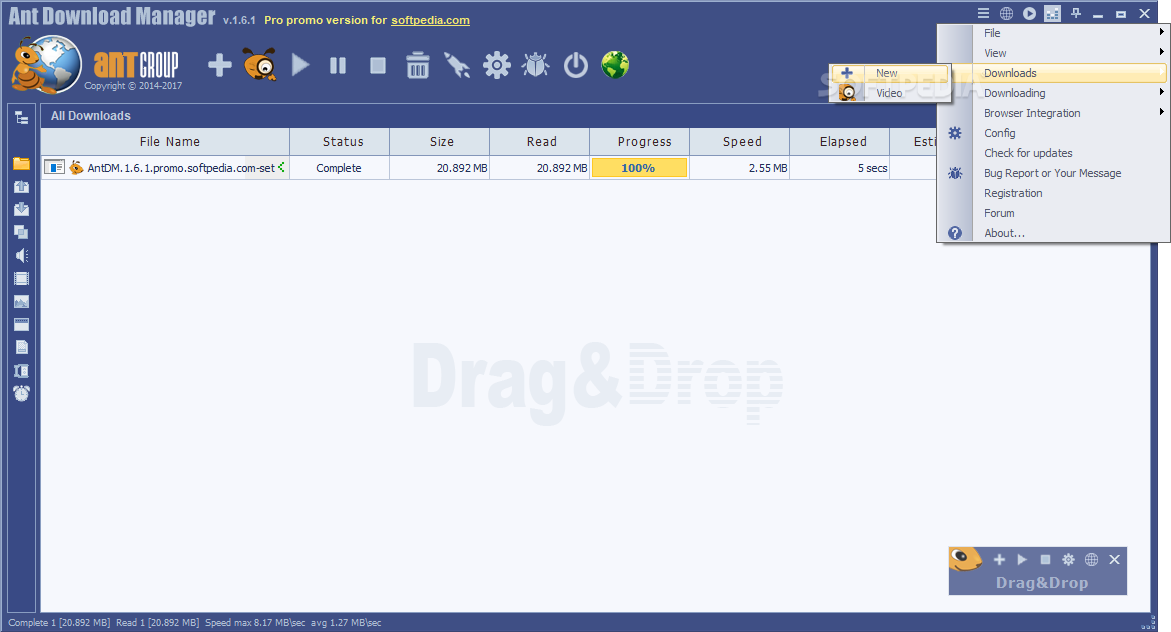This screenshot has width=1171, height=632.
Task: Filter by documents with the page sidebar icon
Action: coord(22,347)
